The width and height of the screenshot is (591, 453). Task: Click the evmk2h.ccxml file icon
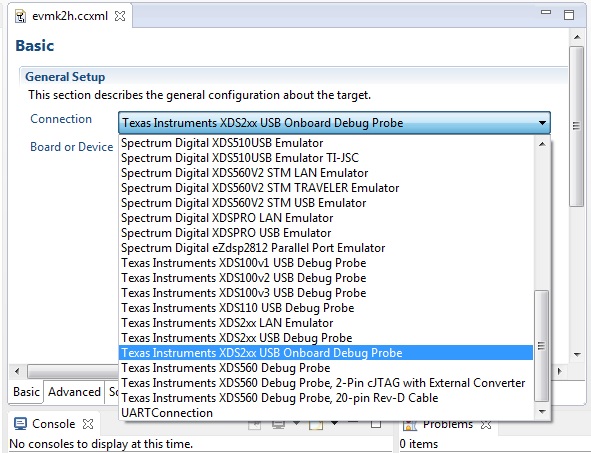click(x=20, y=16)
